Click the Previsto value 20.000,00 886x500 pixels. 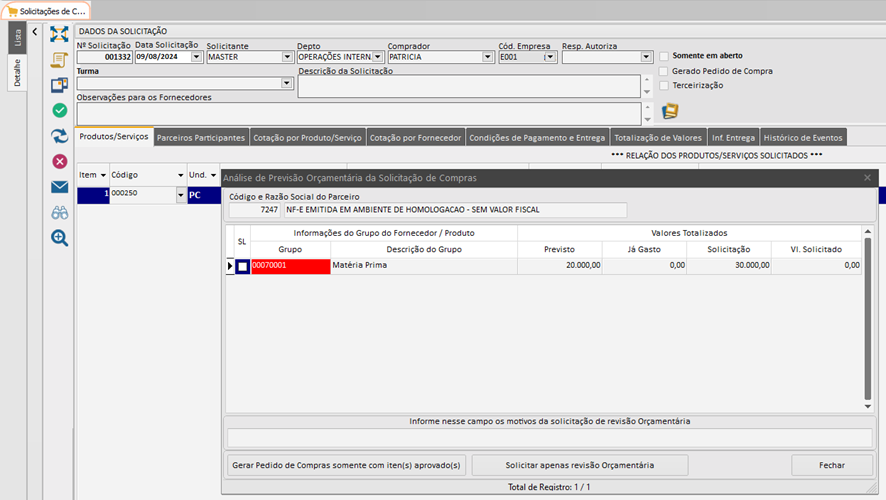[559, 266]
